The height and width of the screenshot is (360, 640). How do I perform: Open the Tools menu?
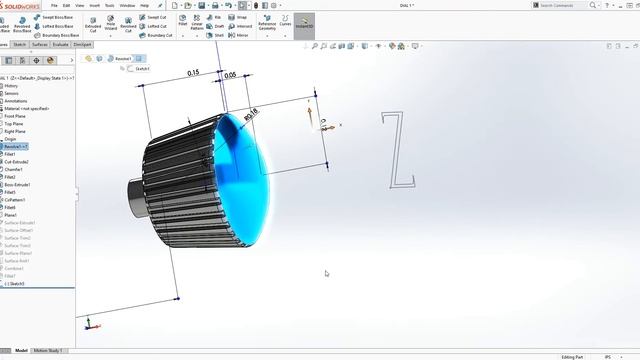pos(110,6)
